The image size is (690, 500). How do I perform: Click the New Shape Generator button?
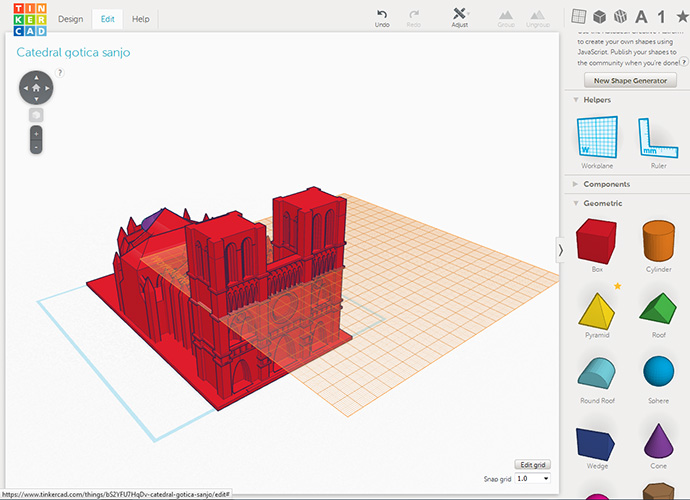click(630, 81)
